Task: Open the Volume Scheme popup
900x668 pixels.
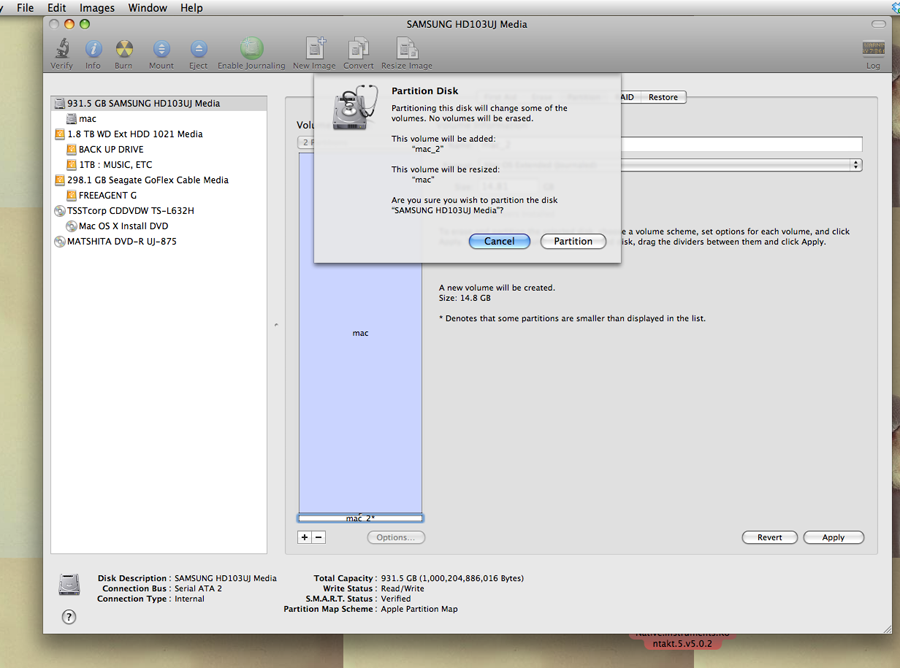Action: click(x=305, y=142)
